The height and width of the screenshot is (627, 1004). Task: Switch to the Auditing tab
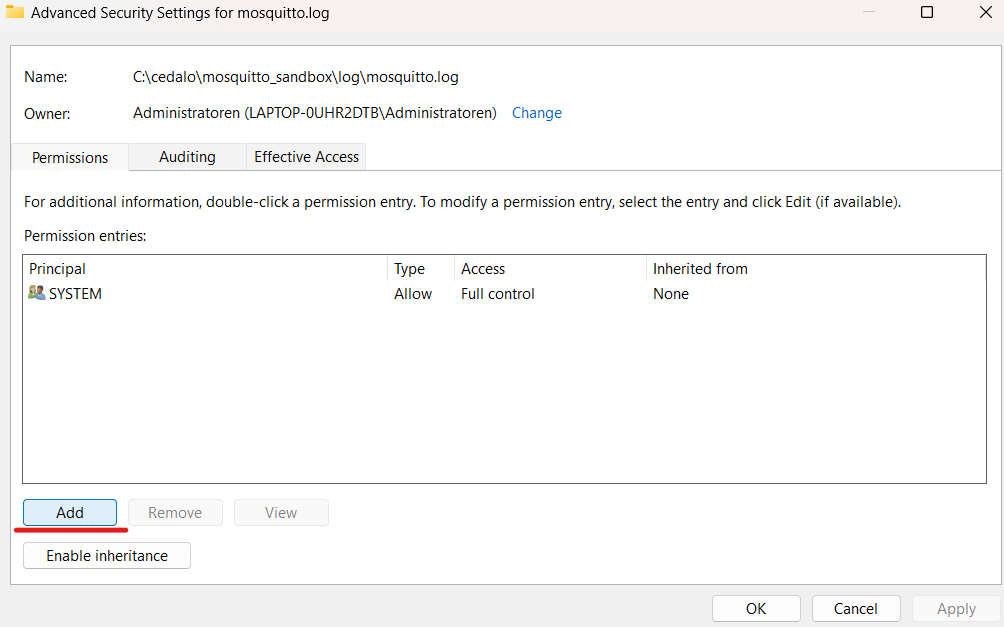[x=187, y=157]
